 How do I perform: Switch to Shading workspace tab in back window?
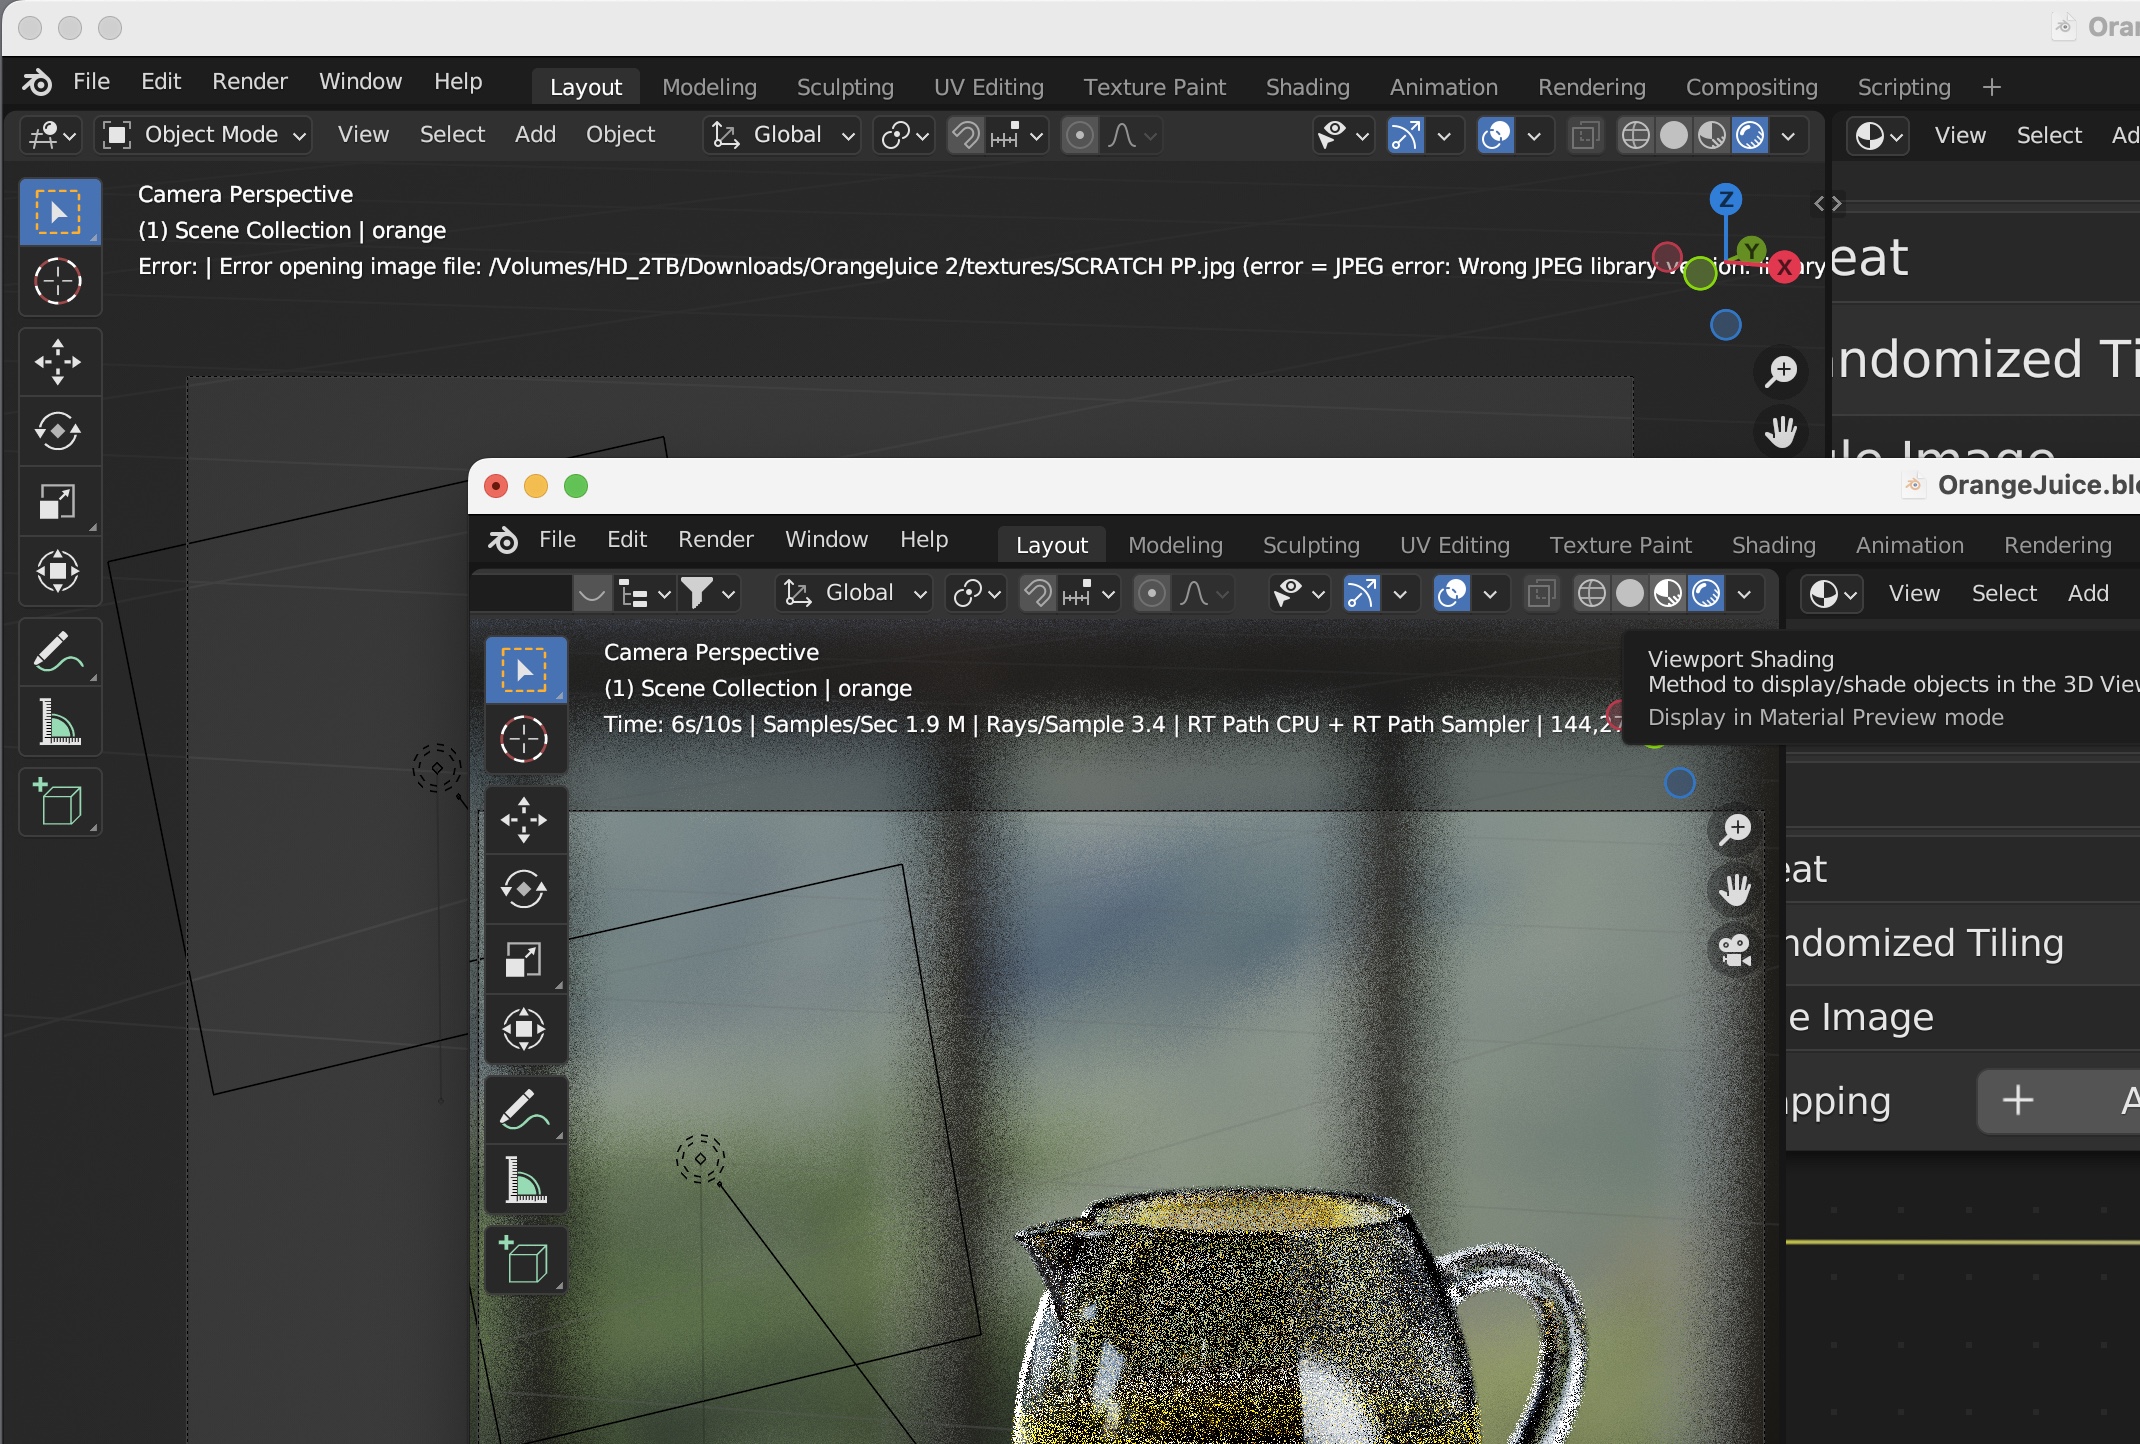tap(1307, 87)
